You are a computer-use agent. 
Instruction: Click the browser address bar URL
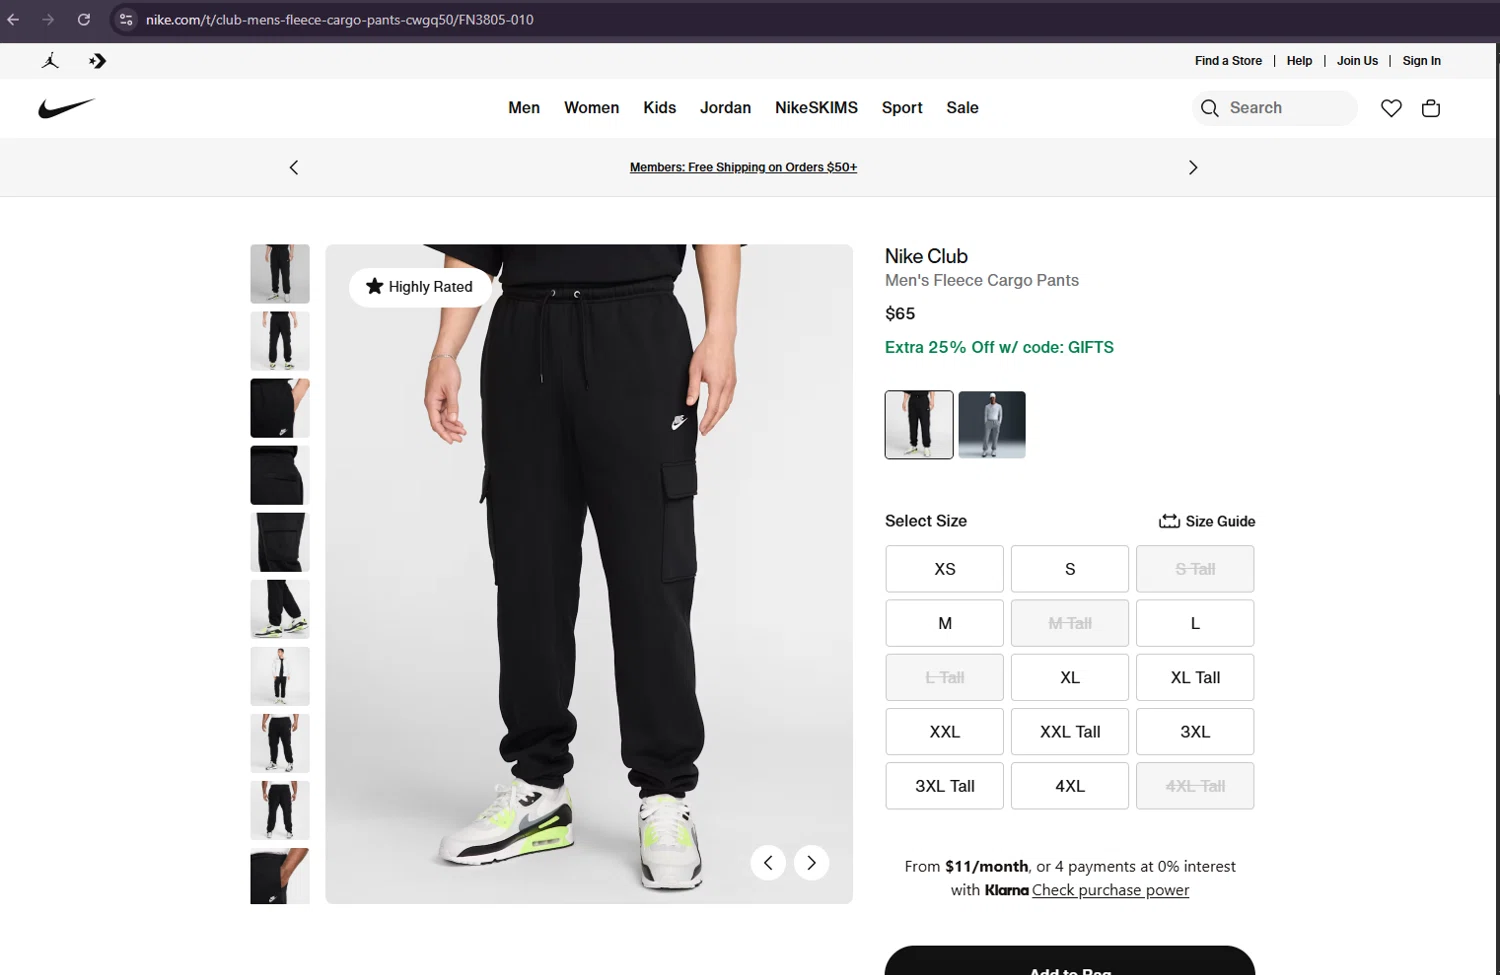tap(340, 19)
